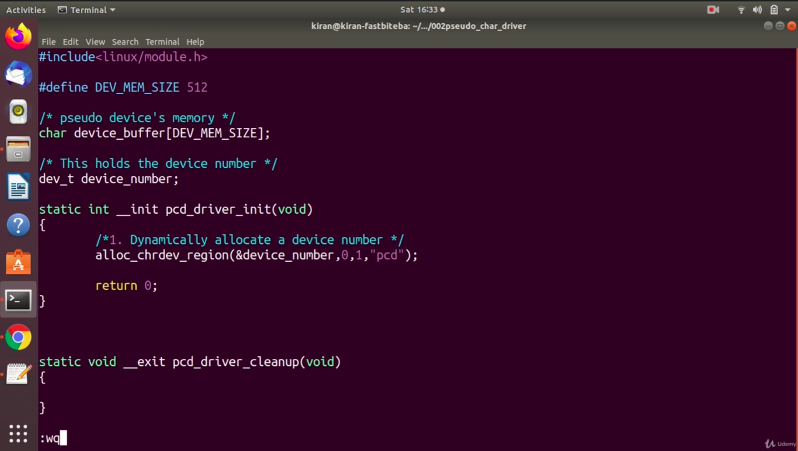Minimize the terminal window
Viewport: 798px width, 451px height.
tap(768, 26)
